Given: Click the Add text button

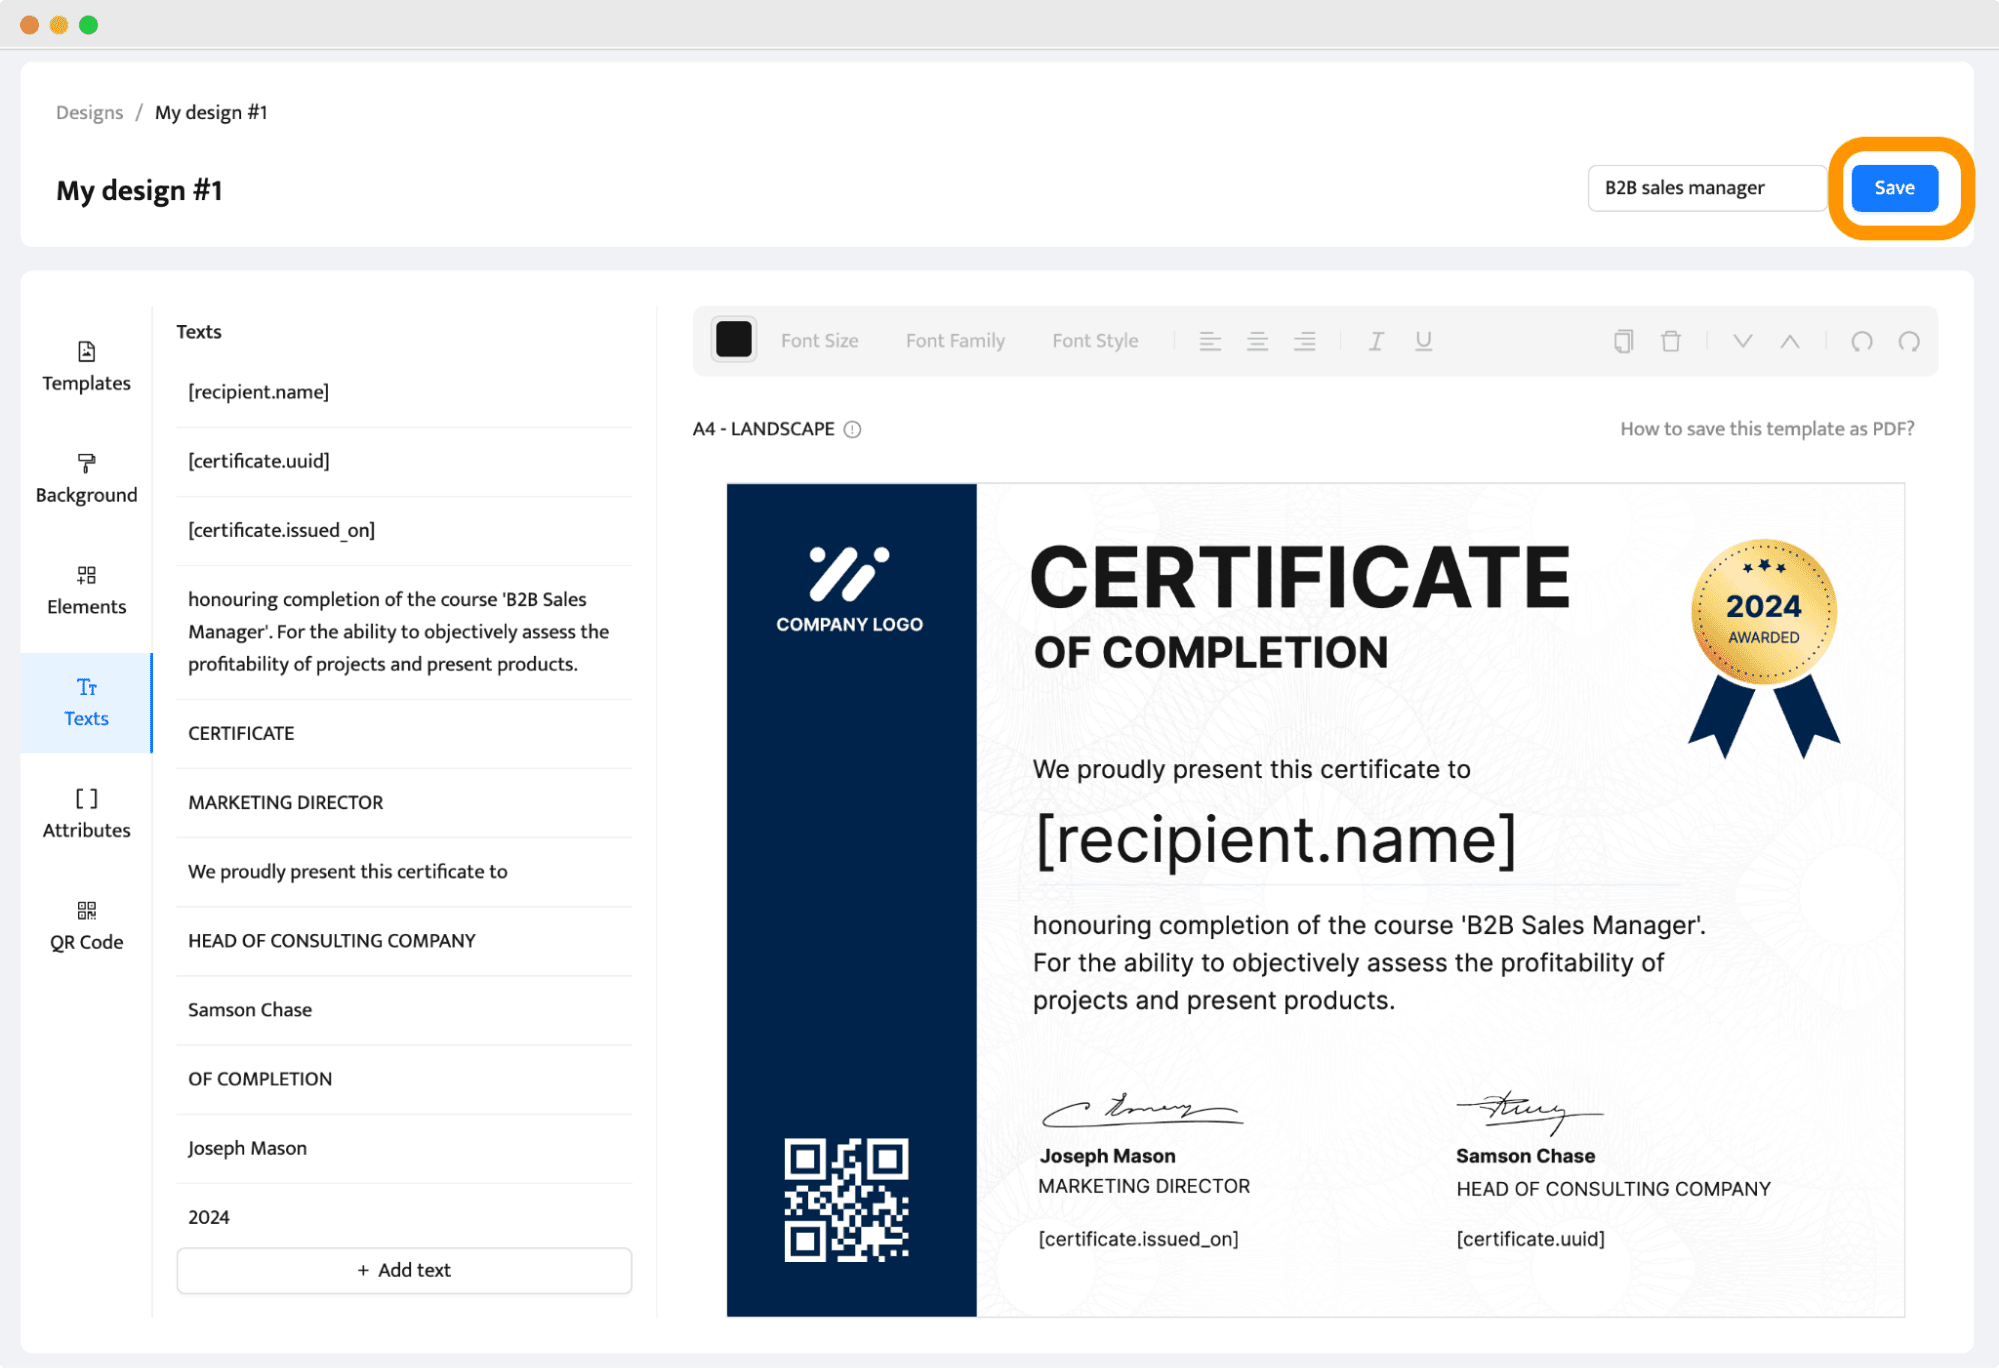Looking at the screenshot, I should 404,1270.
